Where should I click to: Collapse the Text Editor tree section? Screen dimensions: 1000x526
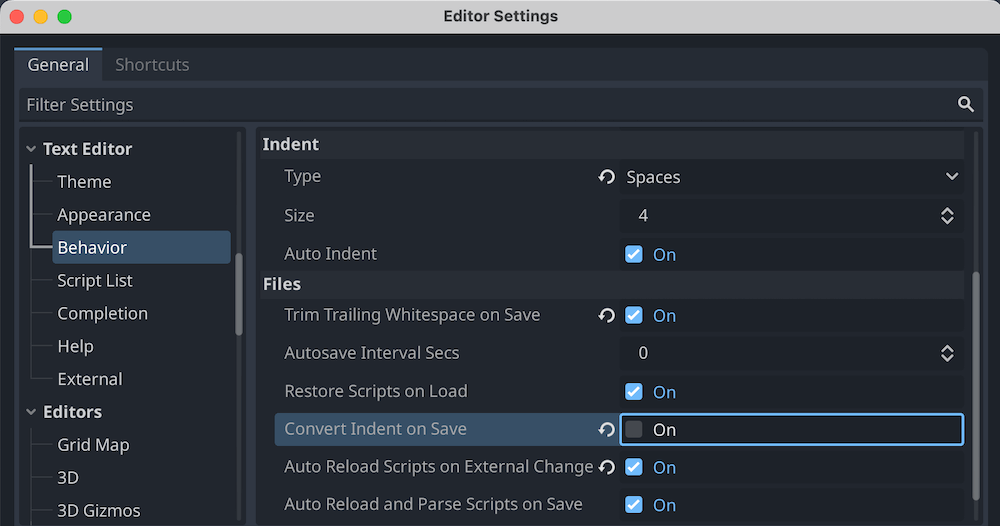31,149
